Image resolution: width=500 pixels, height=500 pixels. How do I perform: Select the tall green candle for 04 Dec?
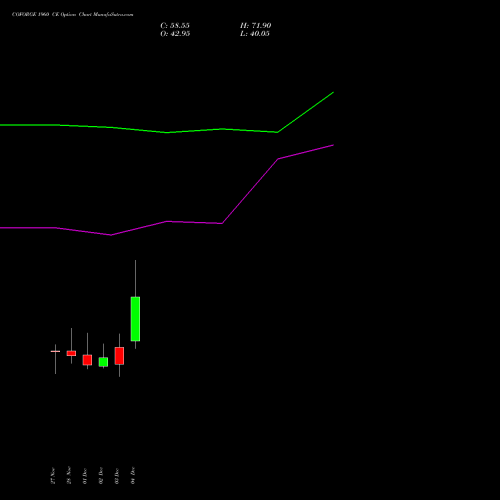point(135,319)
